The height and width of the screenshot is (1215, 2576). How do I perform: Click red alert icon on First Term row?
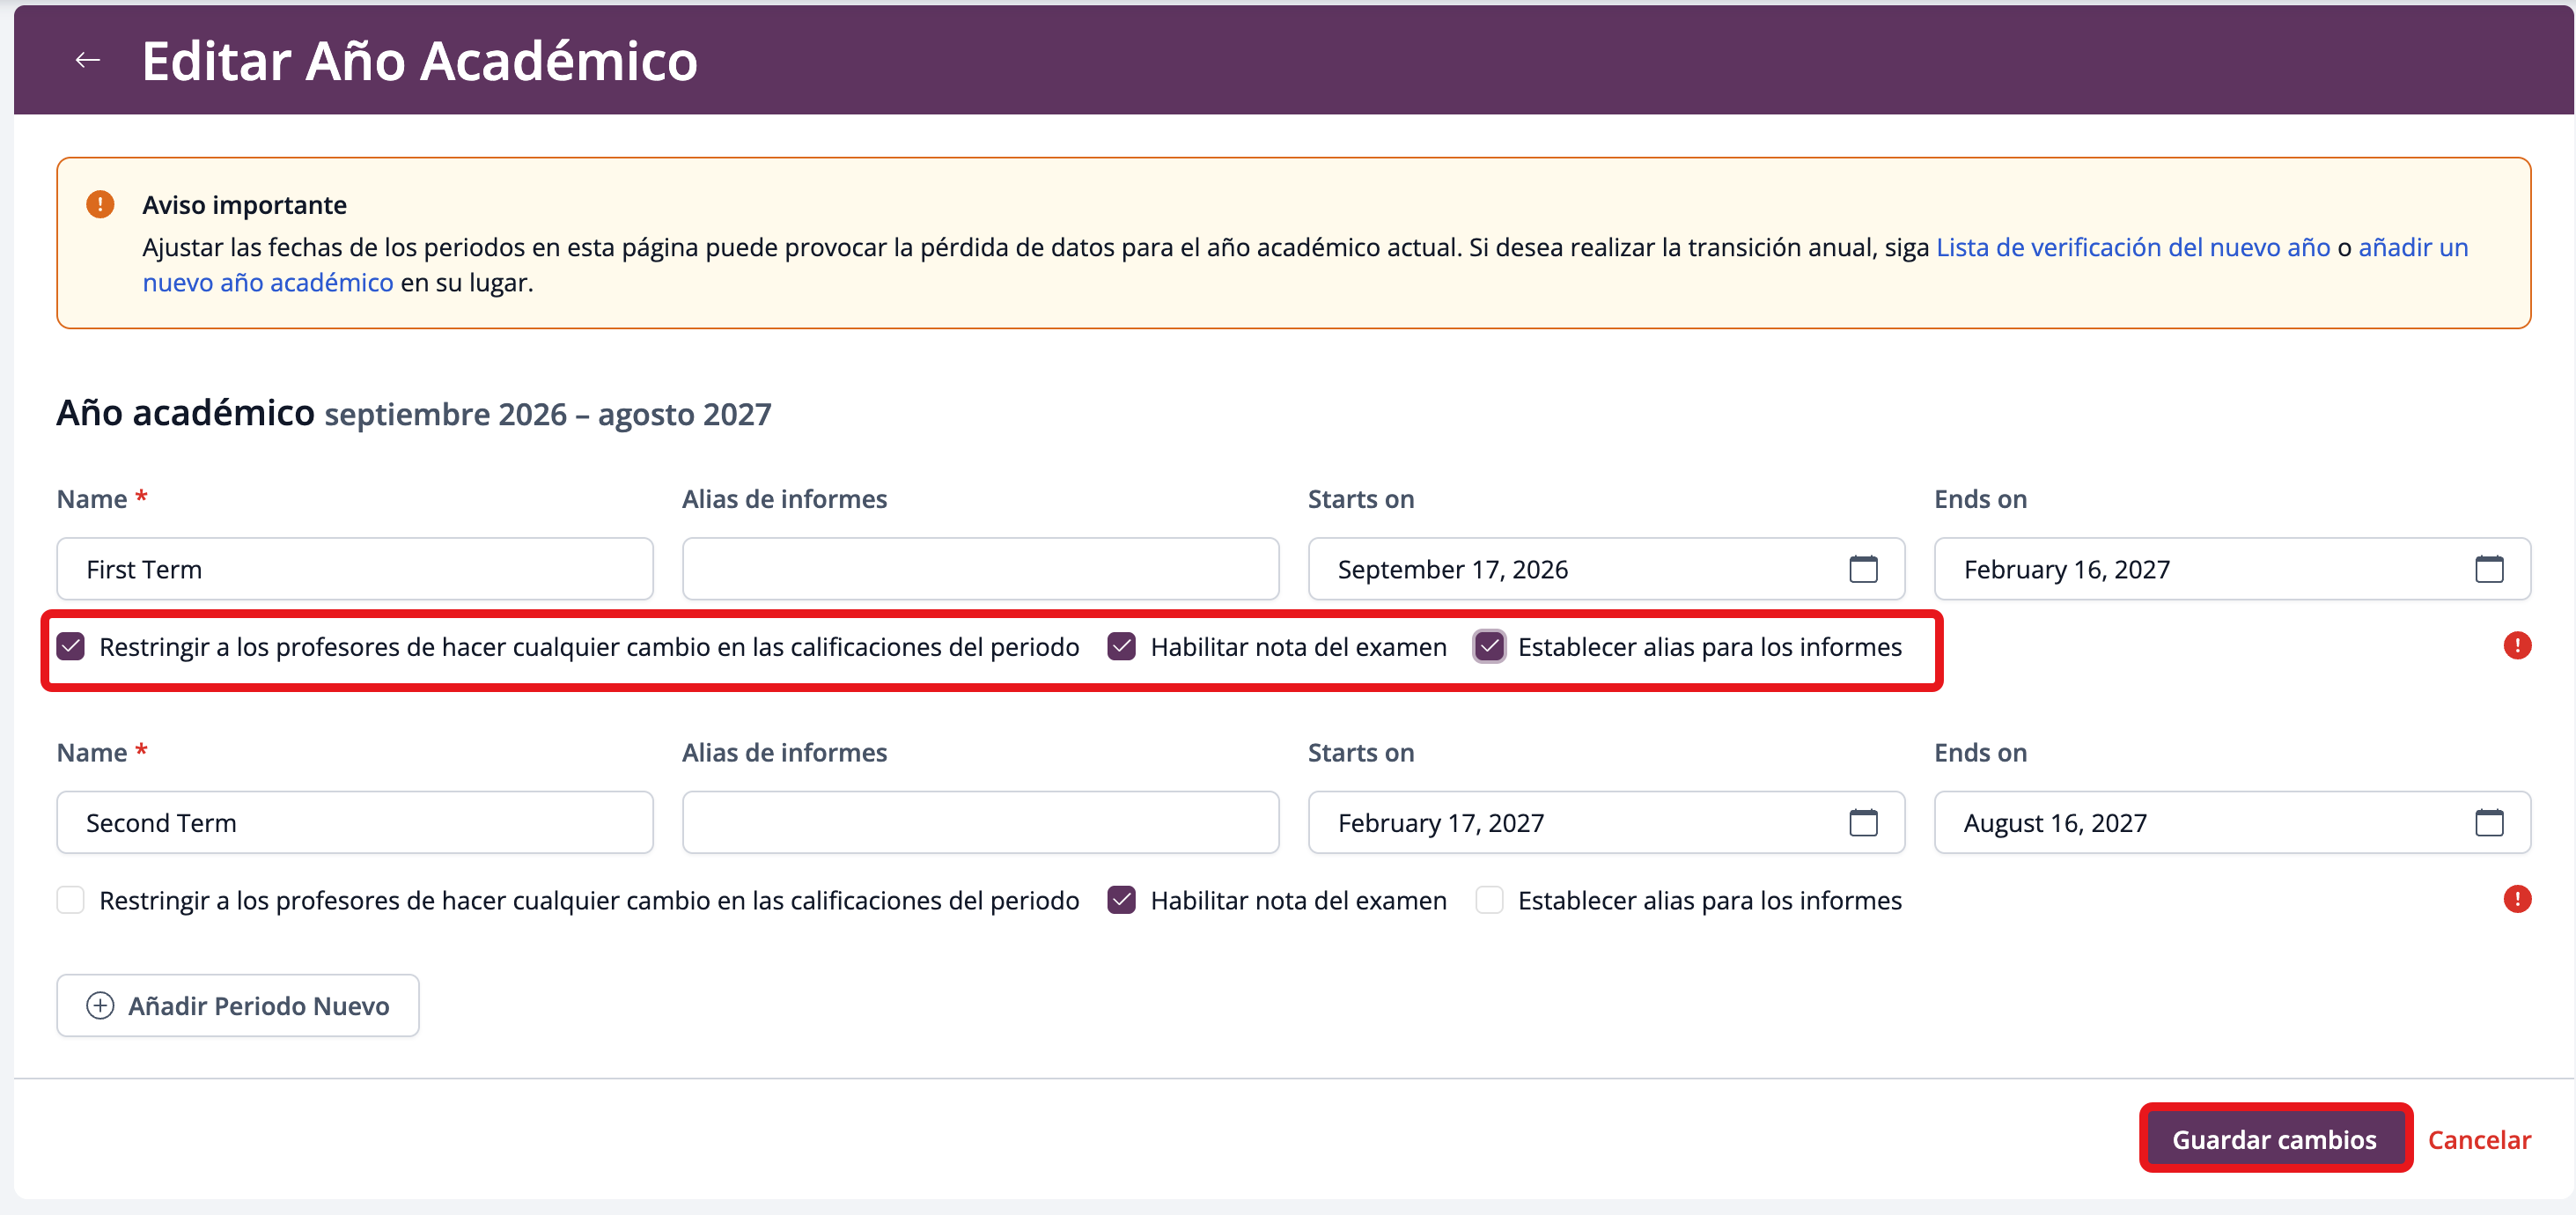coord(2516,646)
